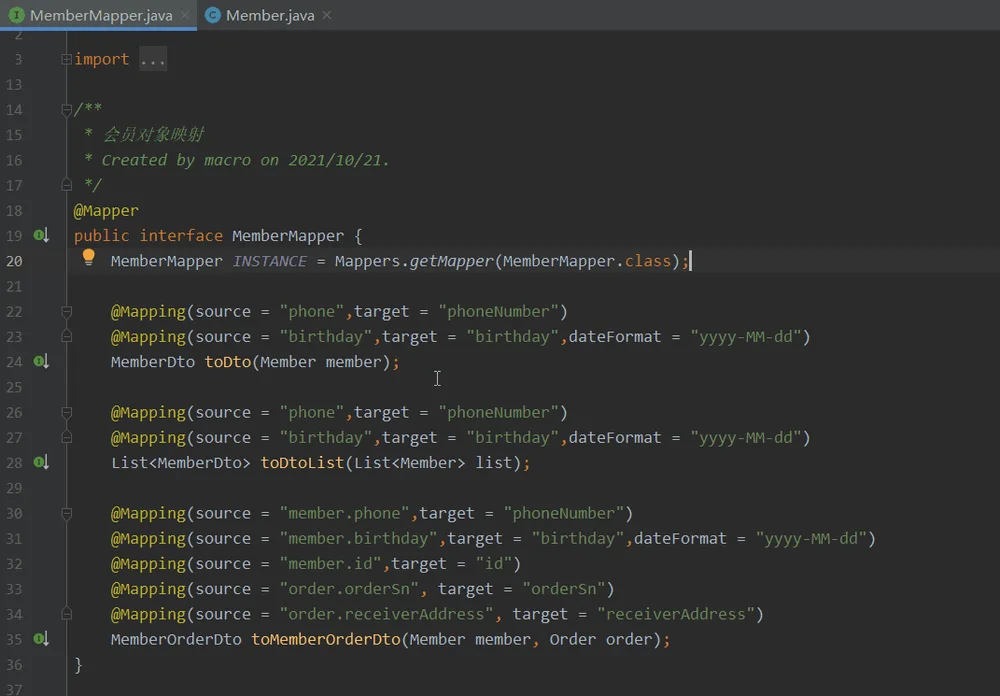Close the MemberMapper.java tab
Screen dimensions: 1000x696
[x=185, y=15]
